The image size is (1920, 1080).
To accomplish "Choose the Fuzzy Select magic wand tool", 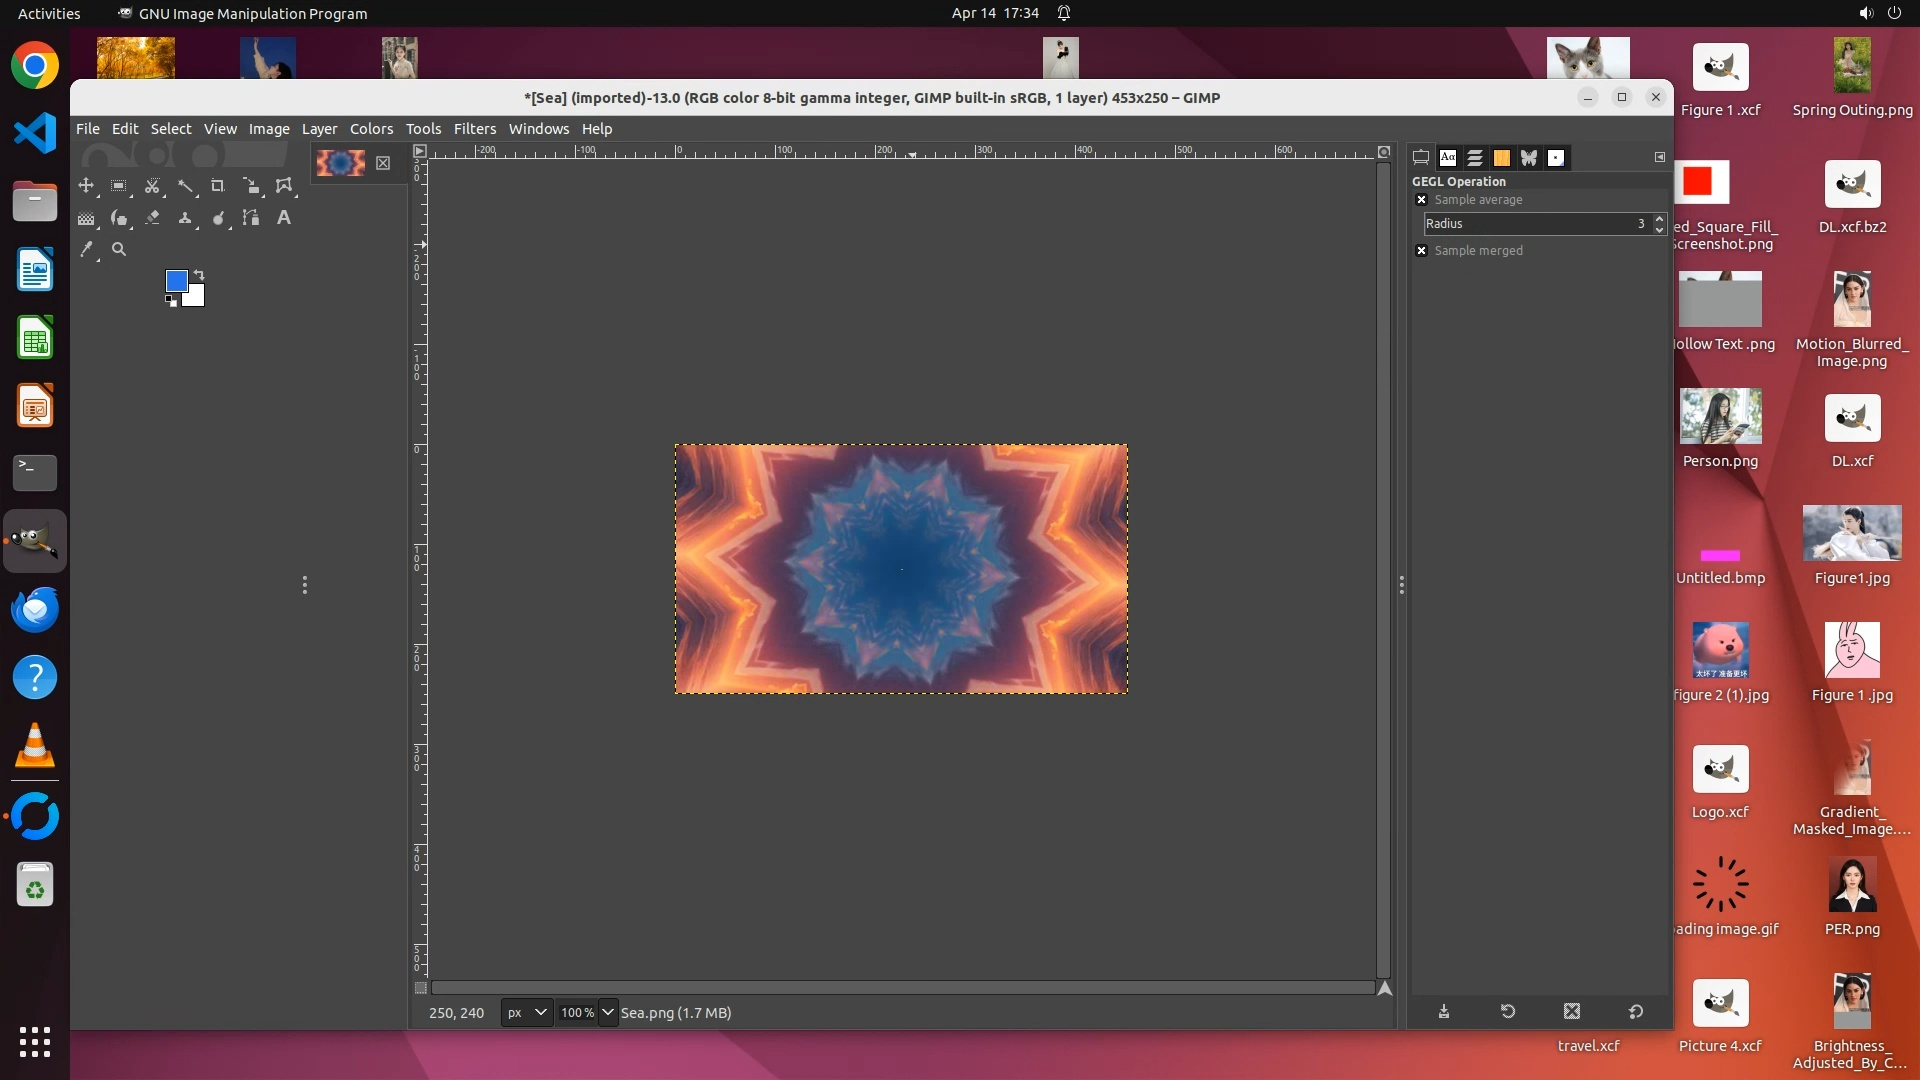I will 185,186.
